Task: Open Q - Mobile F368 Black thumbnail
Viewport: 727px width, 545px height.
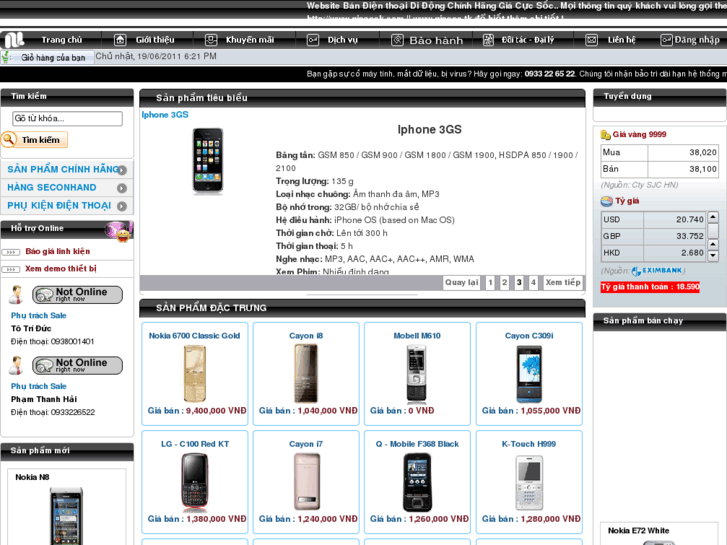Action: (417, 482)
